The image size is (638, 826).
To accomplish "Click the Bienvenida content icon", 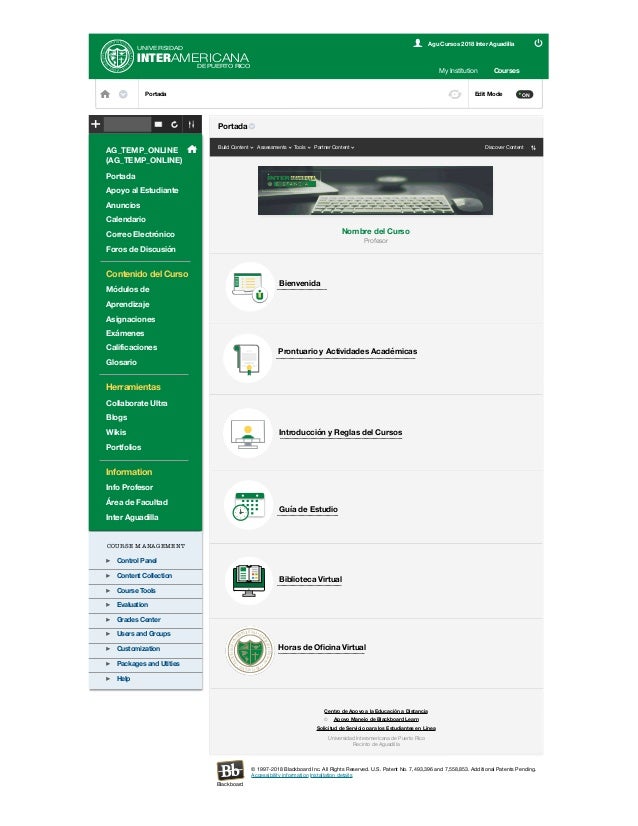I will 250,286.
